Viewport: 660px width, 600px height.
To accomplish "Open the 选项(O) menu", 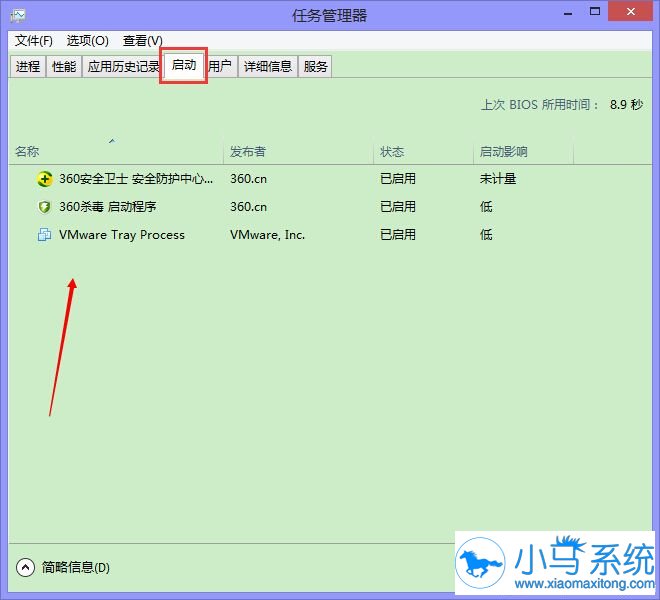I will pos(88,41).
